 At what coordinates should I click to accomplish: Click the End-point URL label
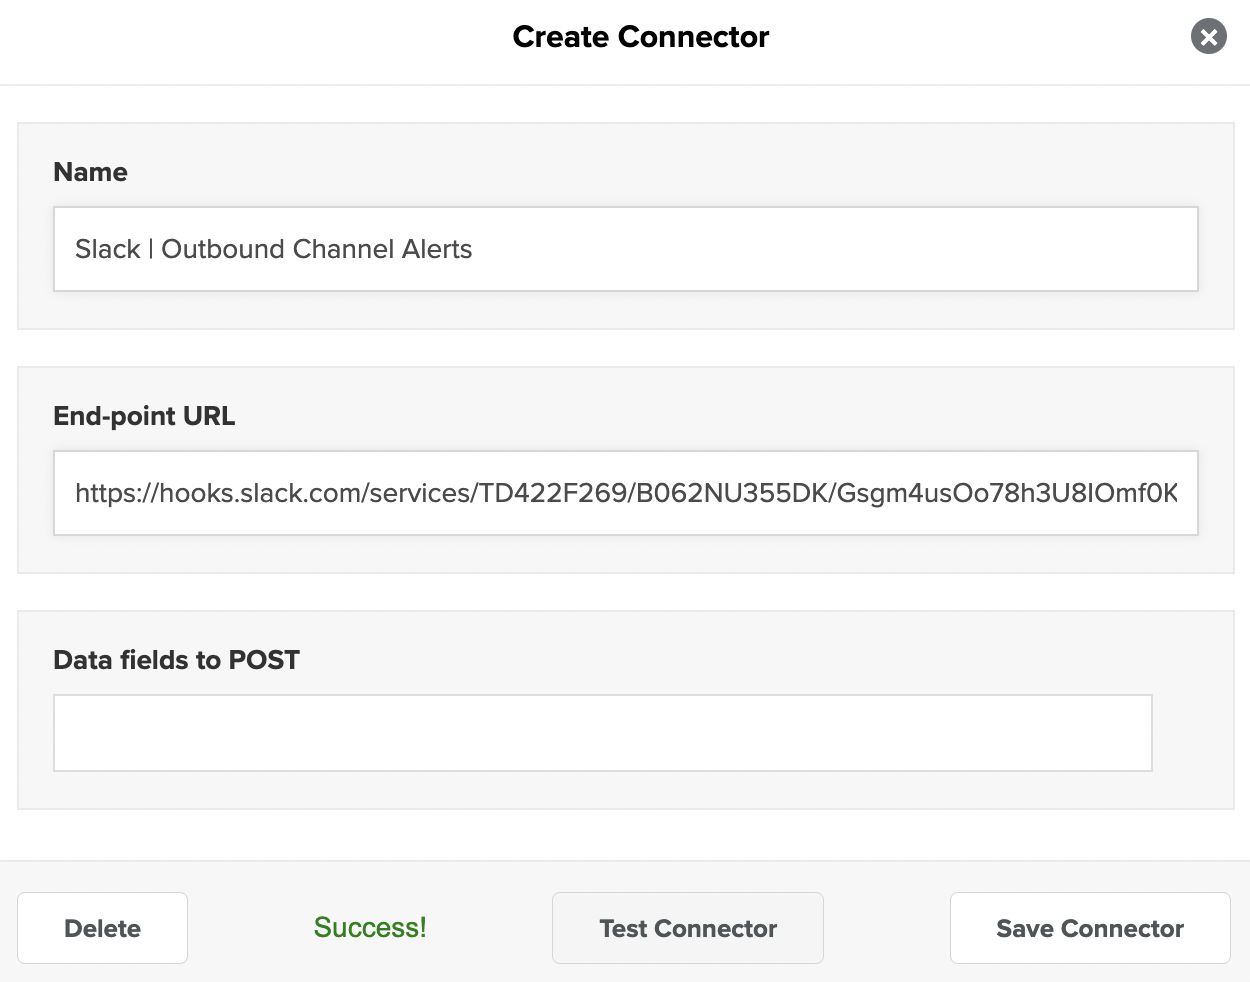(144, 416)
